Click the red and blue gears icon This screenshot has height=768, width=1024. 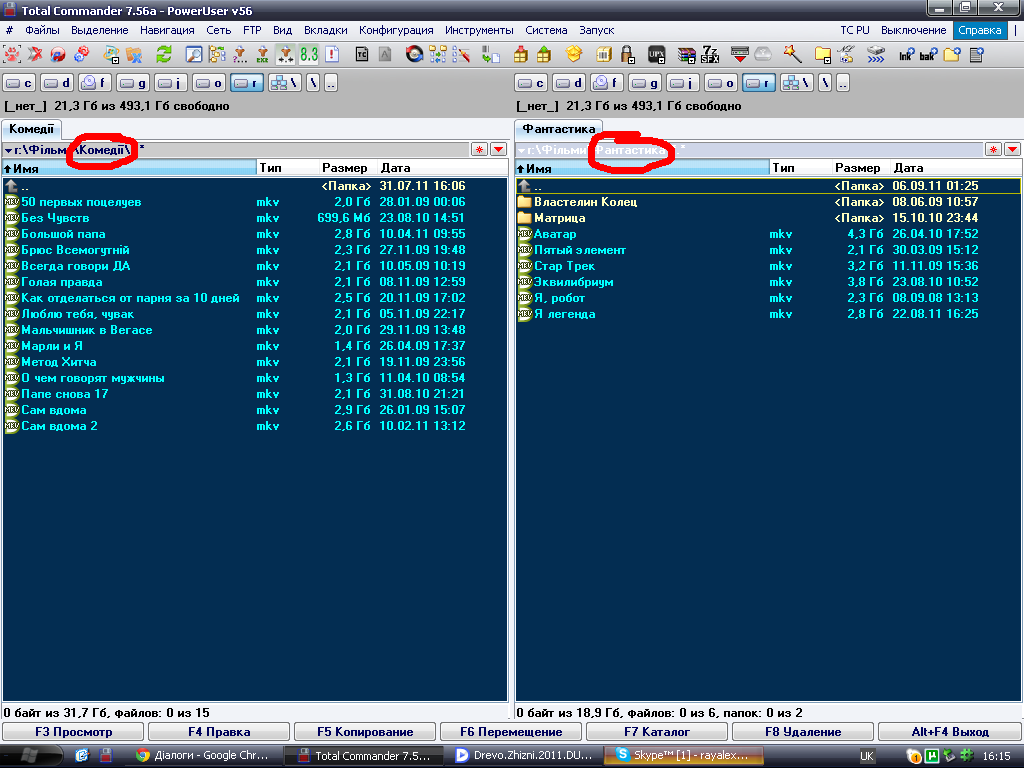coord(82,54)
